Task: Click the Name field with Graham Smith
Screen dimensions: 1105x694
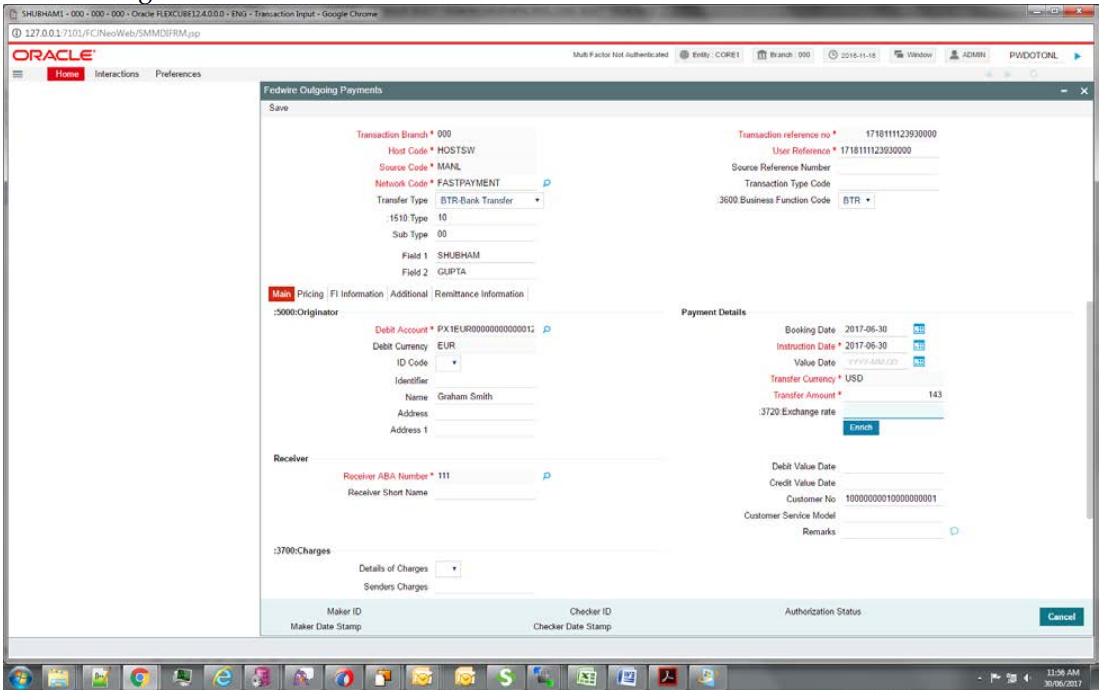Action: 485,397
